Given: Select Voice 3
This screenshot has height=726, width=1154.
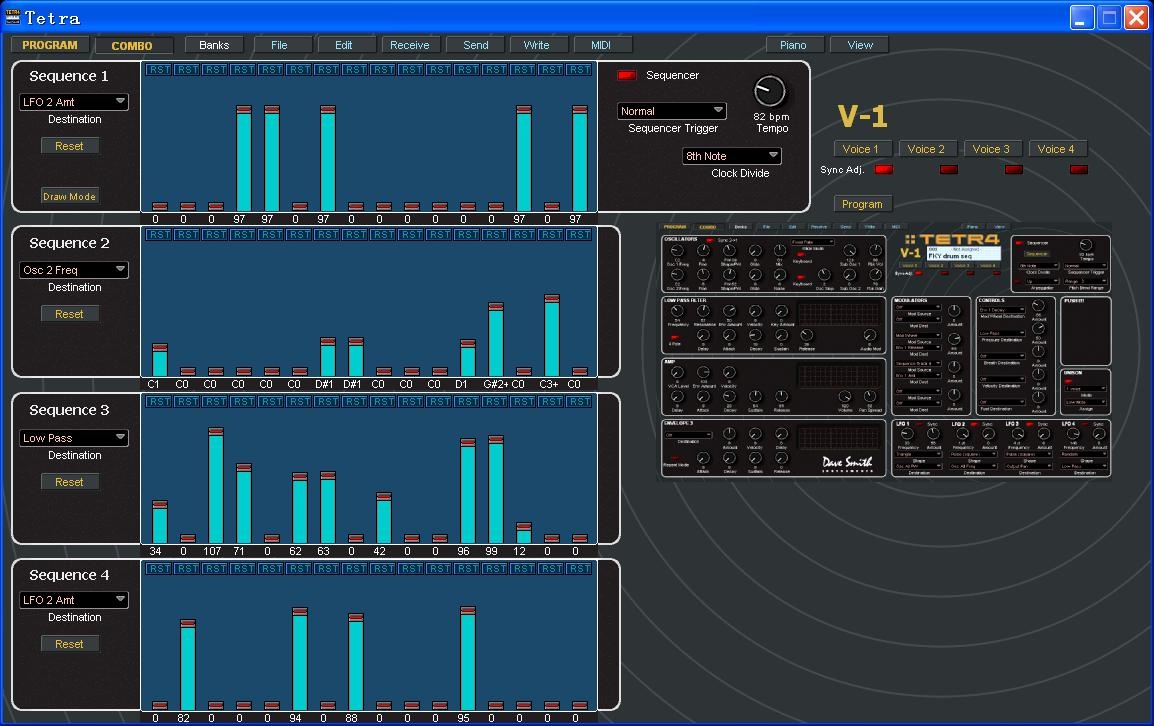Looking at the screenshot, I should pyautogui.click(x=991, y=149).
